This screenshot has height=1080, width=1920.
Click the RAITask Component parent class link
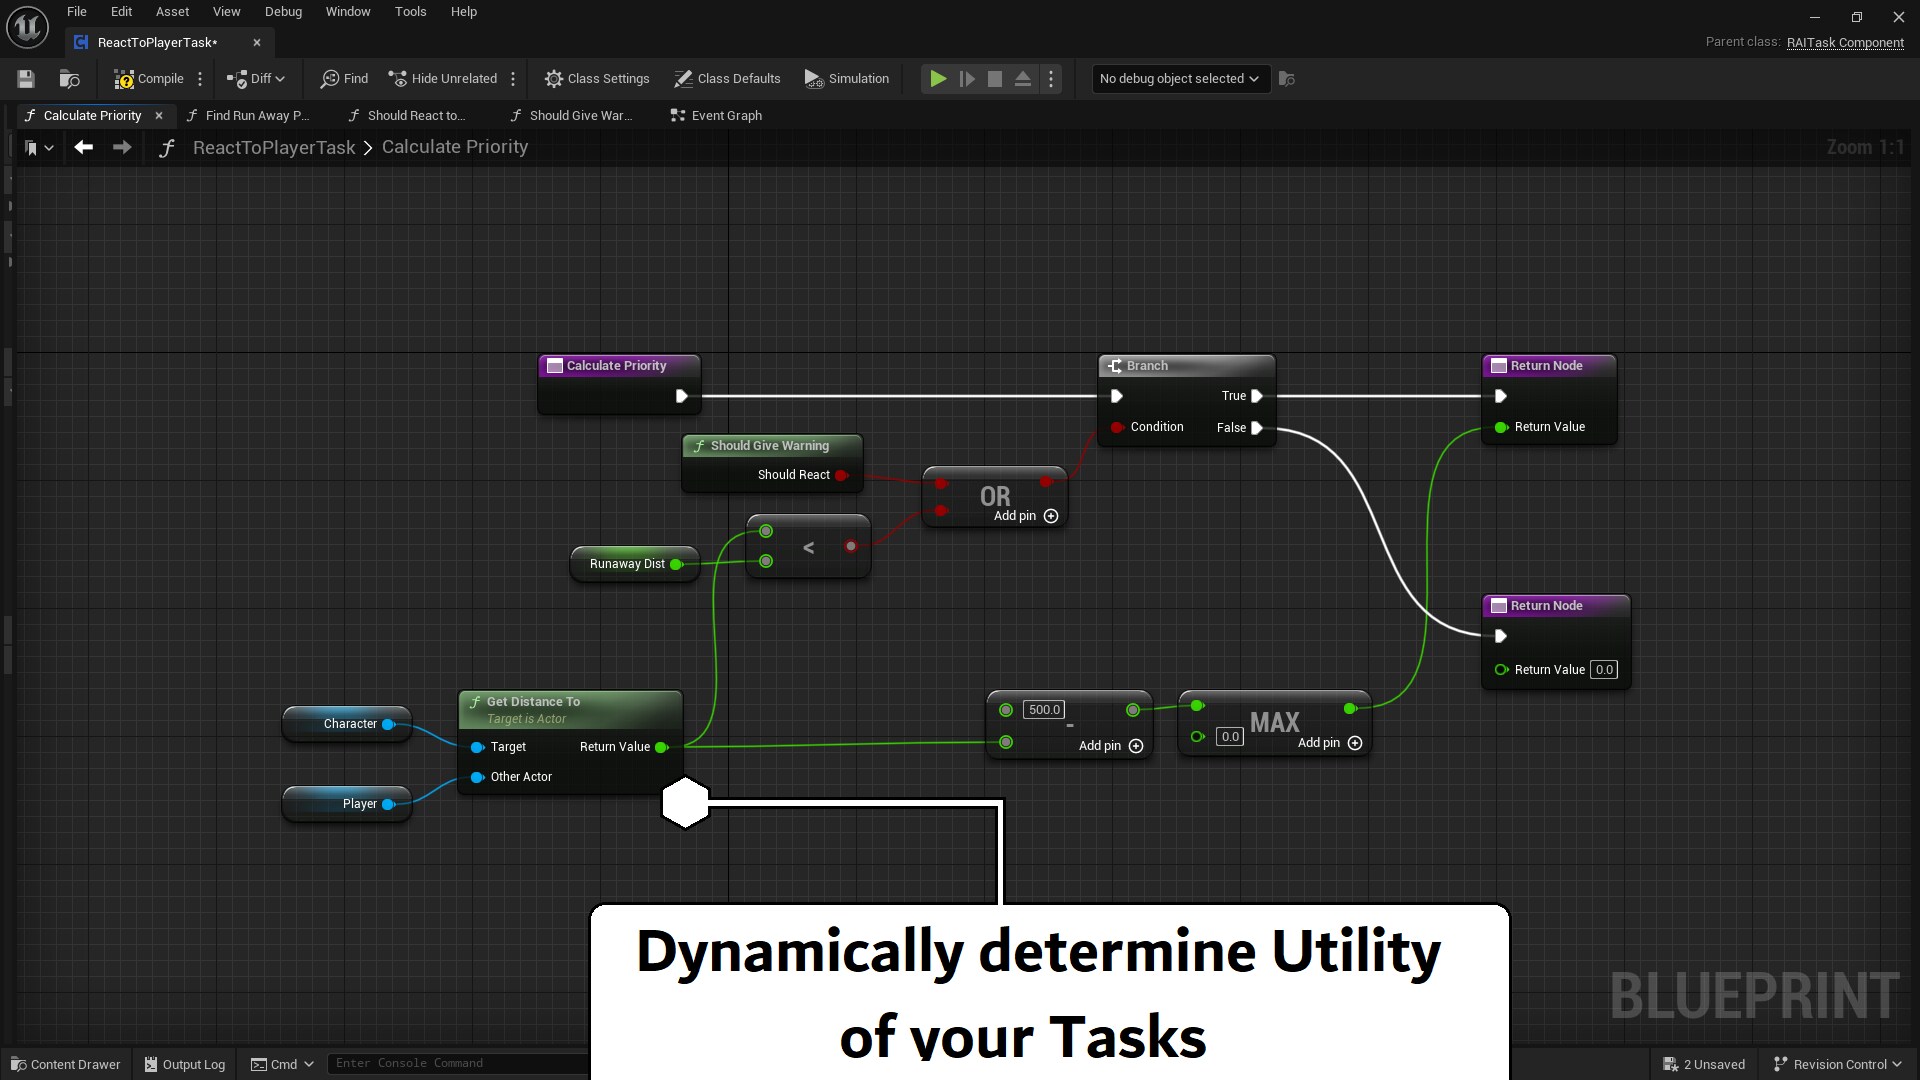[1845, 42]
